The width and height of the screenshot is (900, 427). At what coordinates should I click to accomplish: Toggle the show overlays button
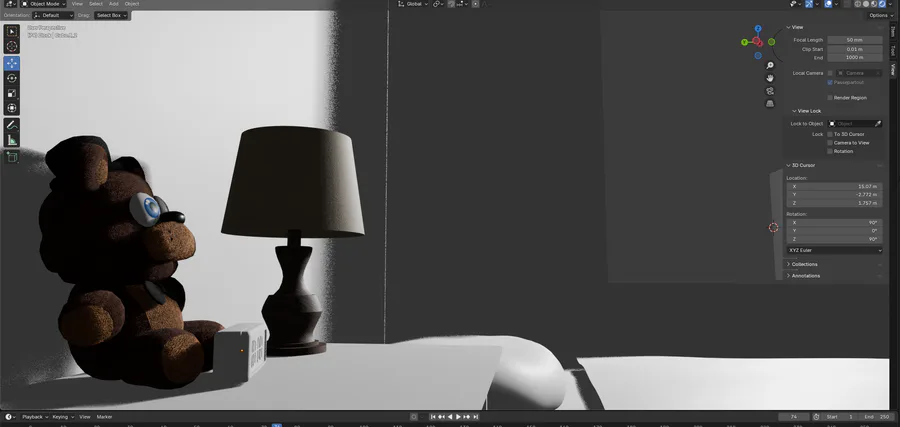828,3
